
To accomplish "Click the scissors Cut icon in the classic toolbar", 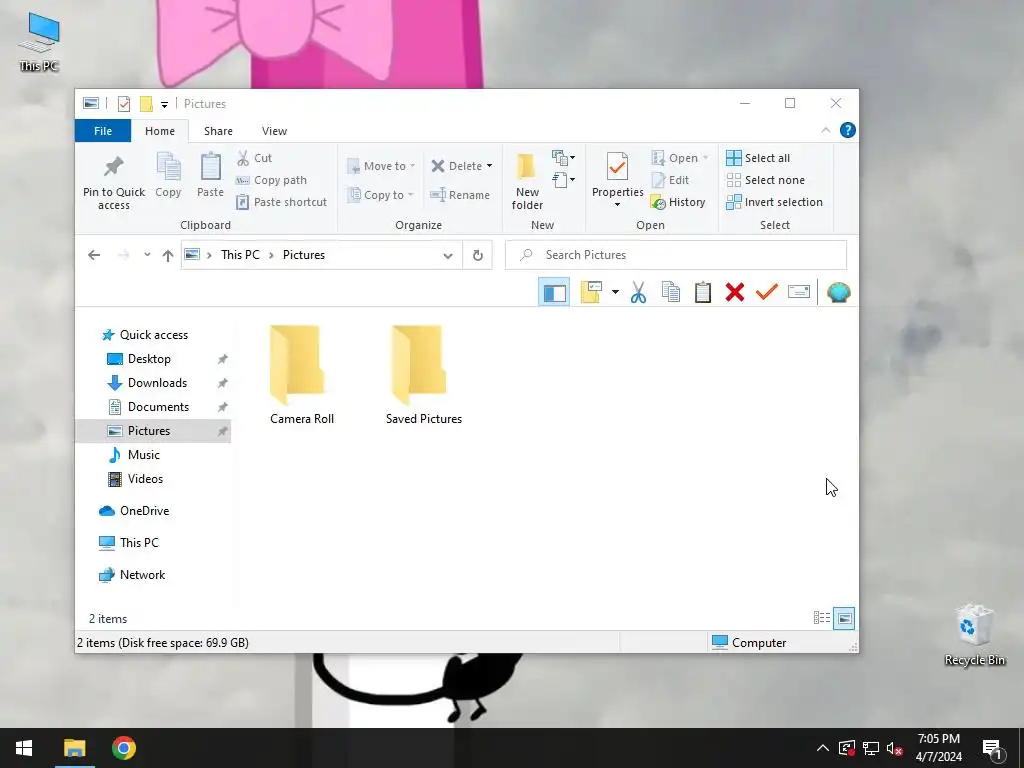I will tap(639, 292).
